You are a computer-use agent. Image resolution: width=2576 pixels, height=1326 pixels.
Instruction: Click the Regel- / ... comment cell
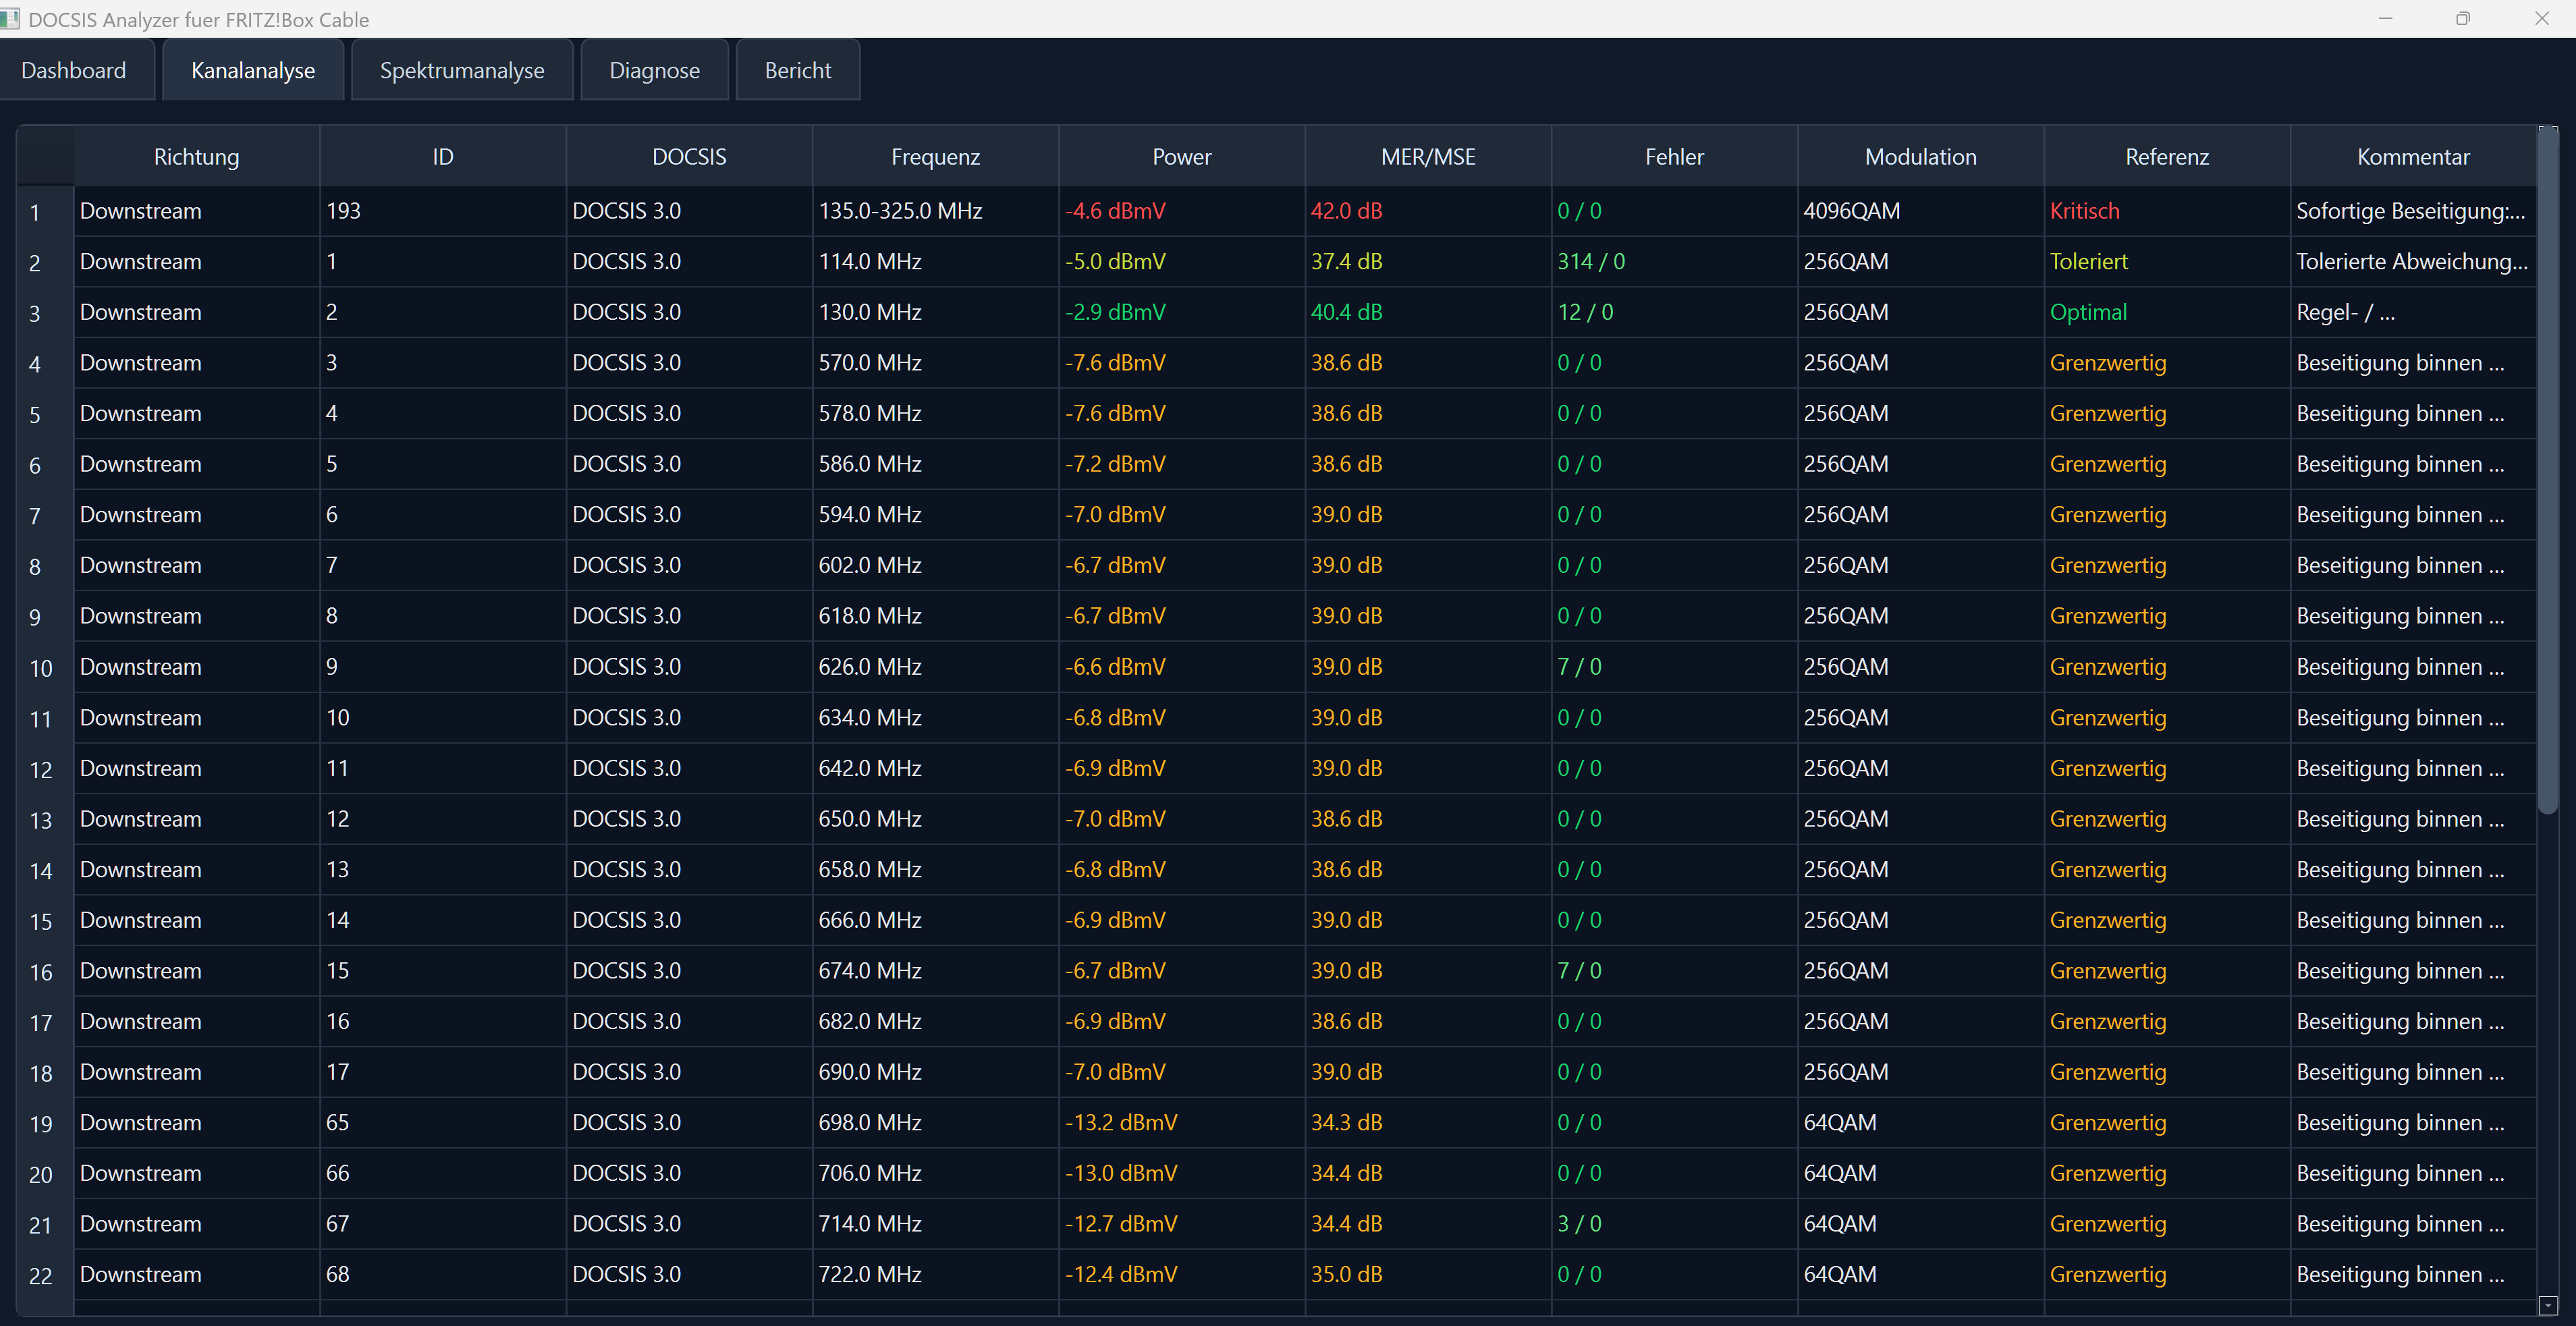coord(2413,312)
